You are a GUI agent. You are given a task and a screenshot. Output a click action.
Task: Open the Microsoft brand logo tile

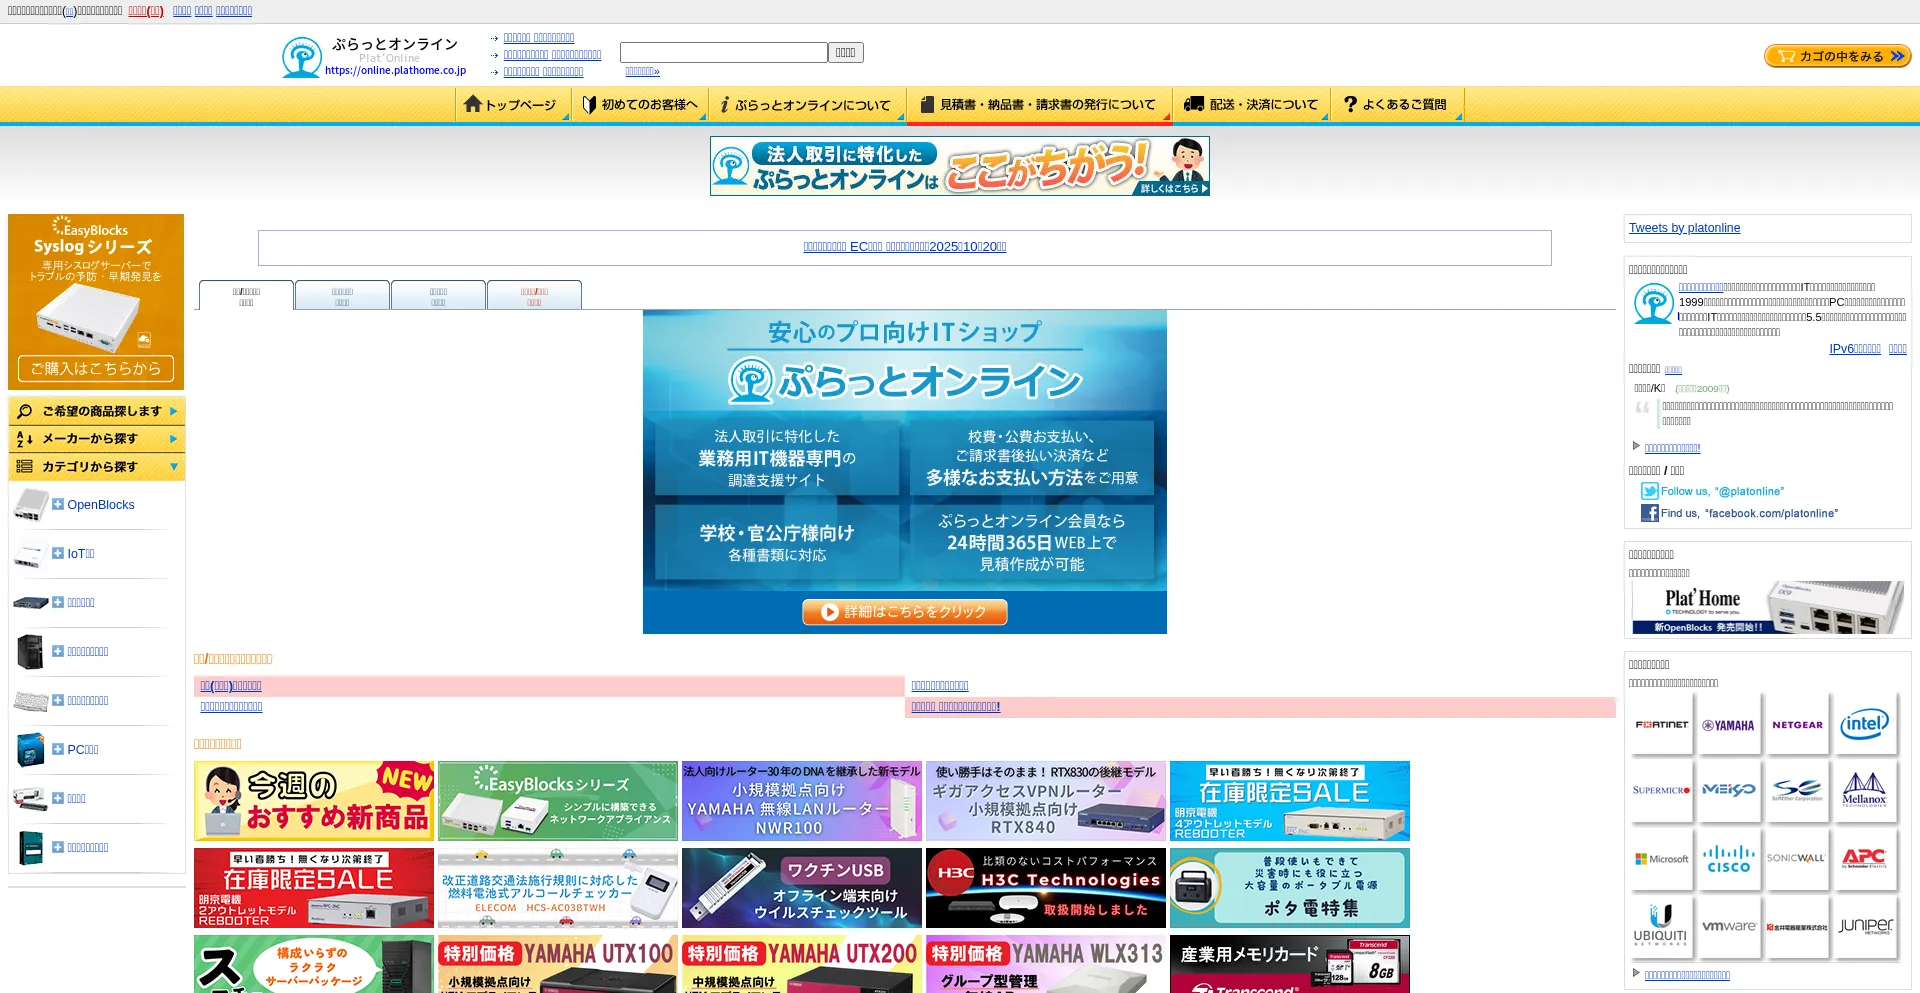pyautogui.click(x=1661, y=859)
